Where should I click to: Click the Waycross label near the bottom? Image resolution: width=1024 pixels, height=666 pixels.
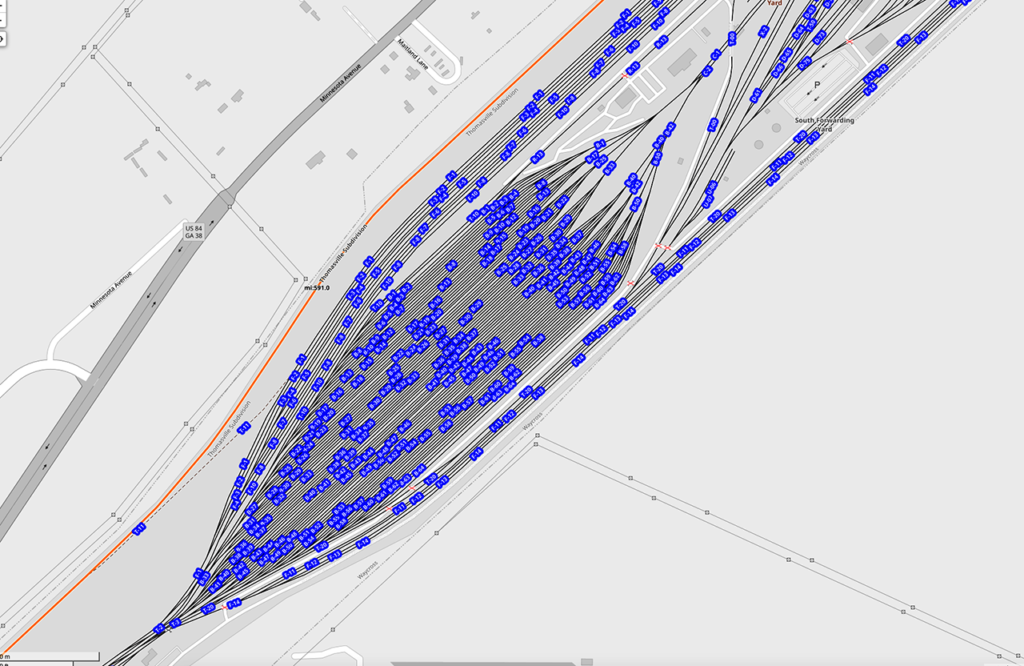368,570
